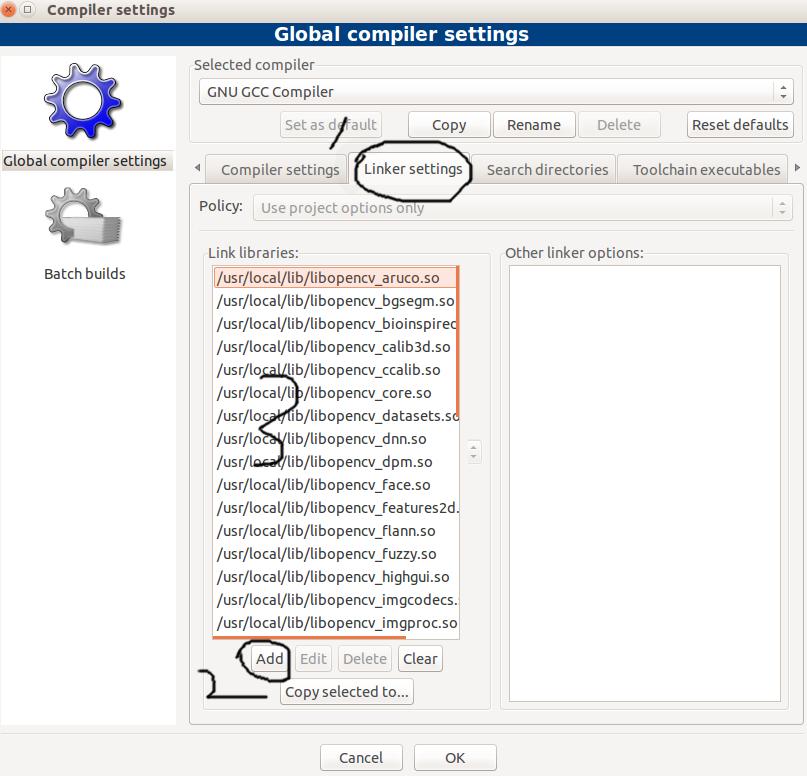807x776 pixels.
Task: Select libopencv_dnn.so library
Action: [336, 439]
